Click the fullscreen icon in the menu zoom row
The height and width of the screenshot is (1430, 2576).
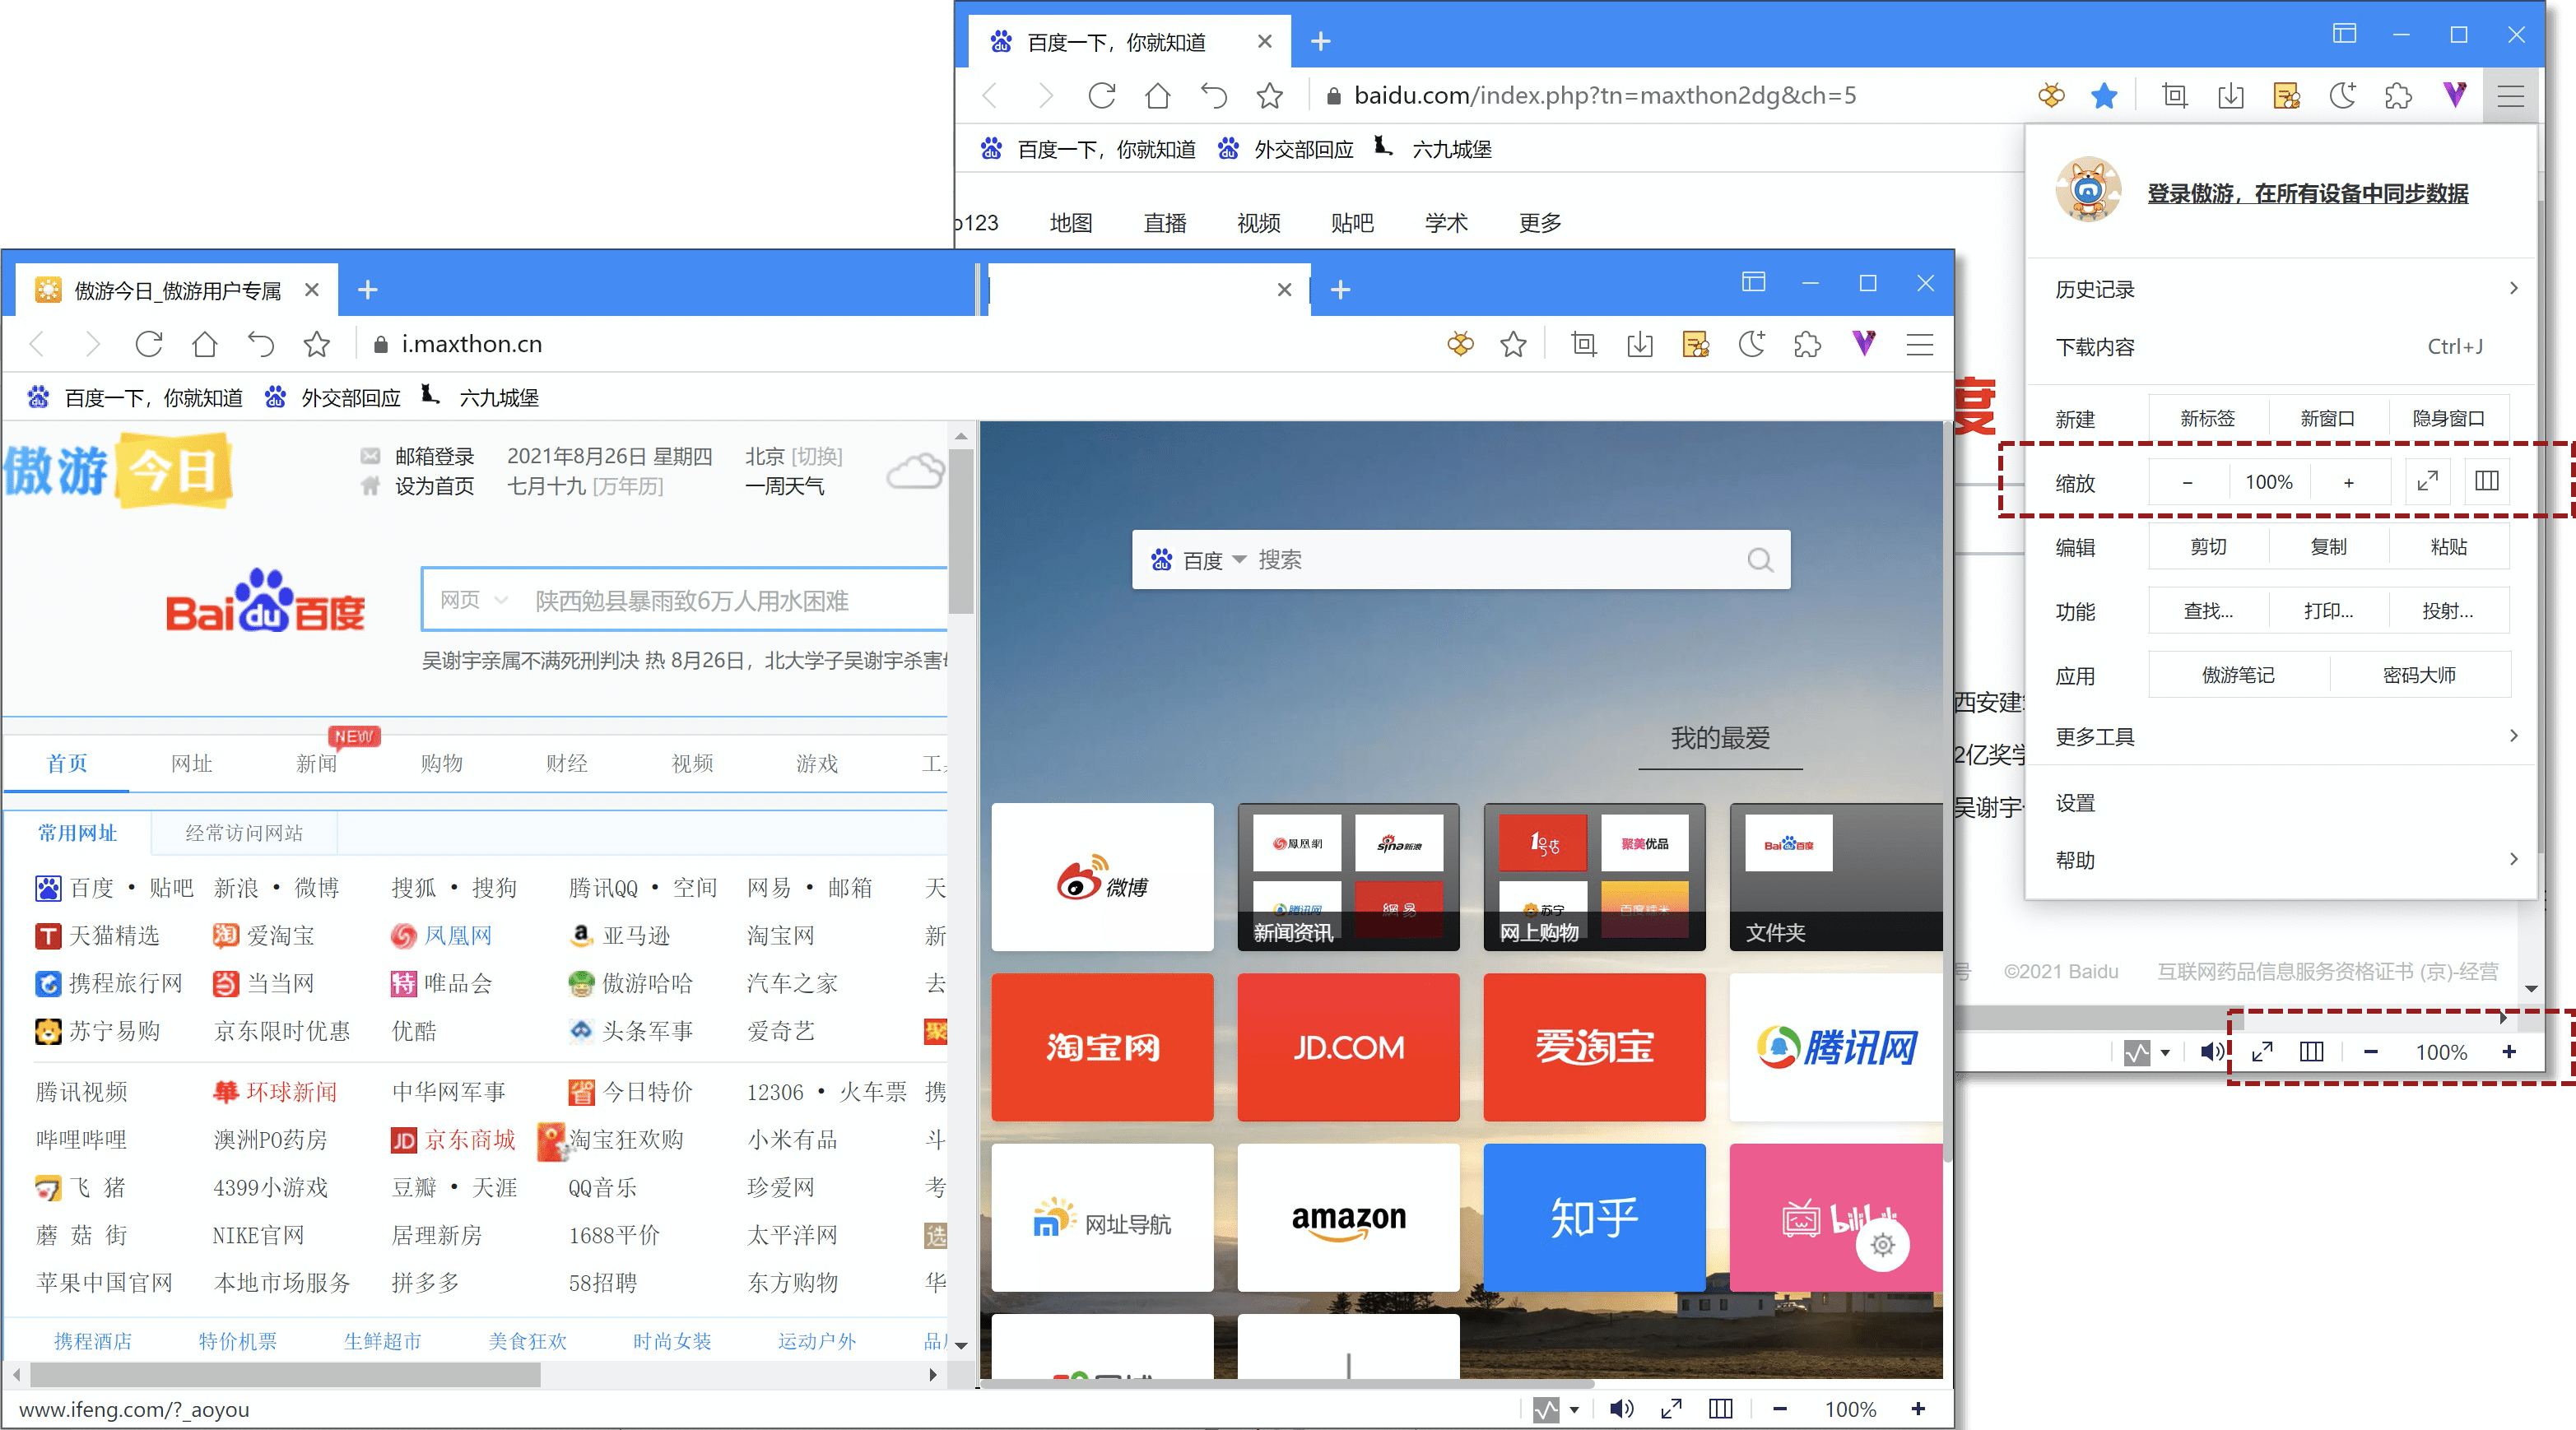pyautogui.click(x=2427, y=481)
